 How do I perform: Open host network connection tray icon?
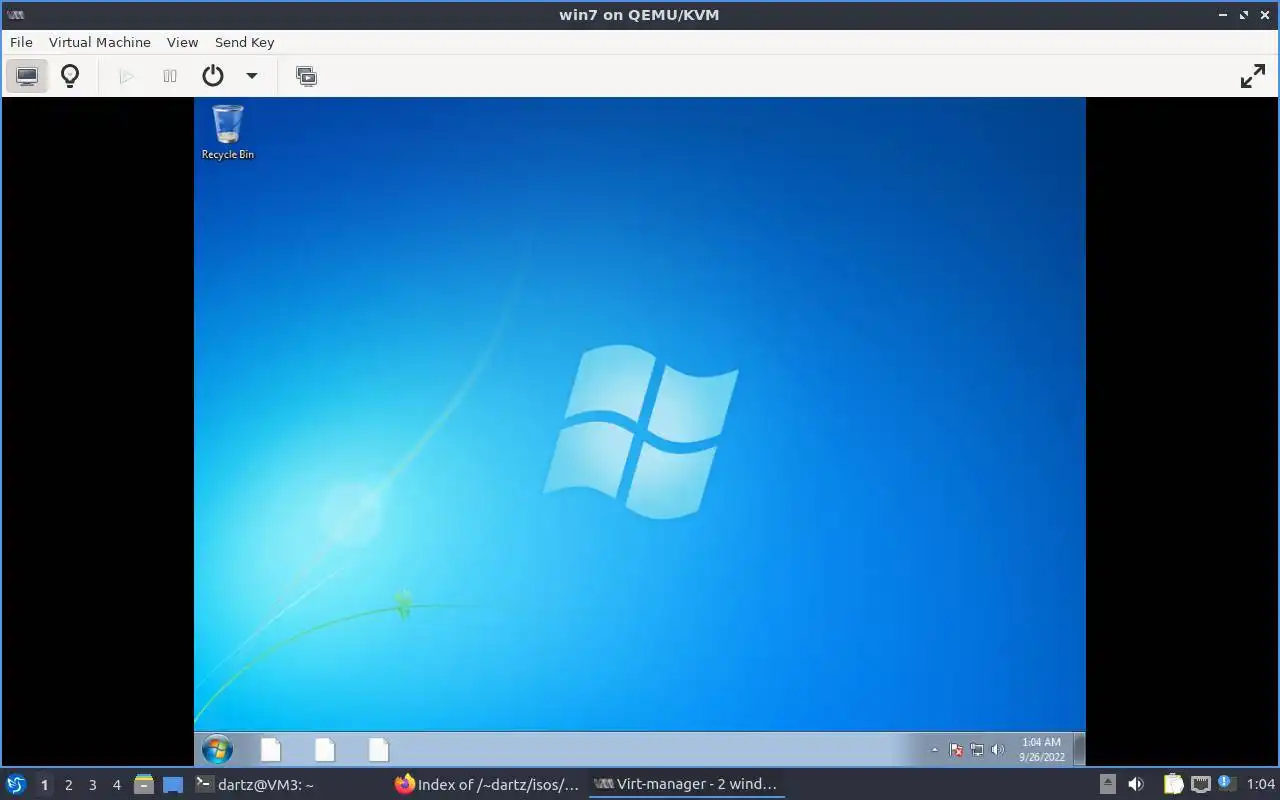pyautogui.click(x=1200, y=785)
